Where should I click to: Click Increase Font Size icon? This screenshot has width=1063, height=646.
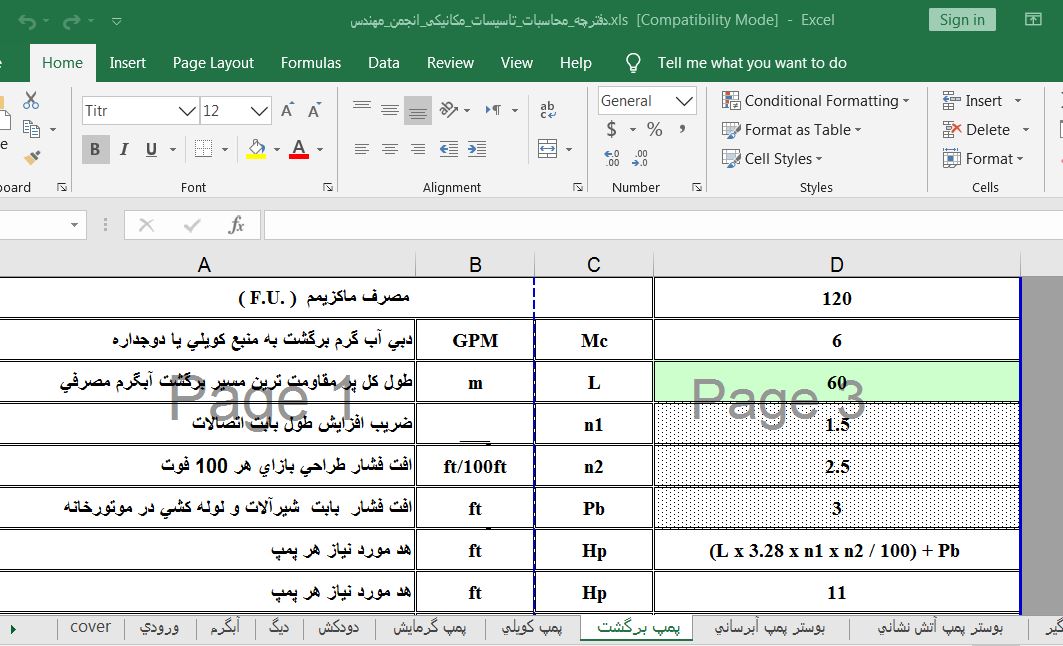pyautogui.click(x=288, y=110)
